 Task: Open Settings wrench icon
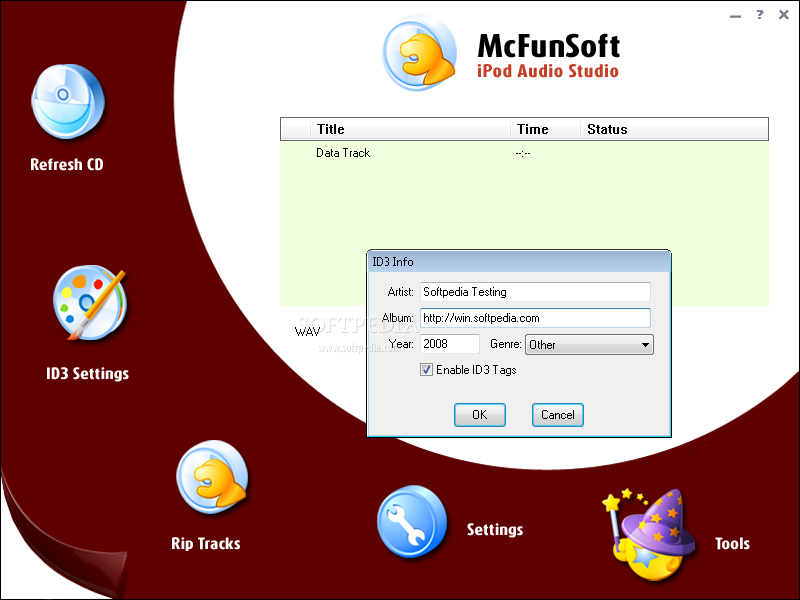412,521
